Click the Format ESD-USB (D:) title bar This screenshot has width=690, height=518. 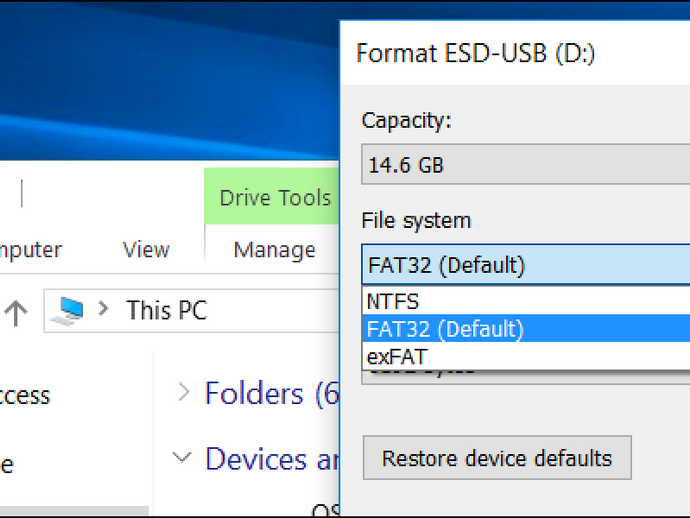click(x=515, y=53)
